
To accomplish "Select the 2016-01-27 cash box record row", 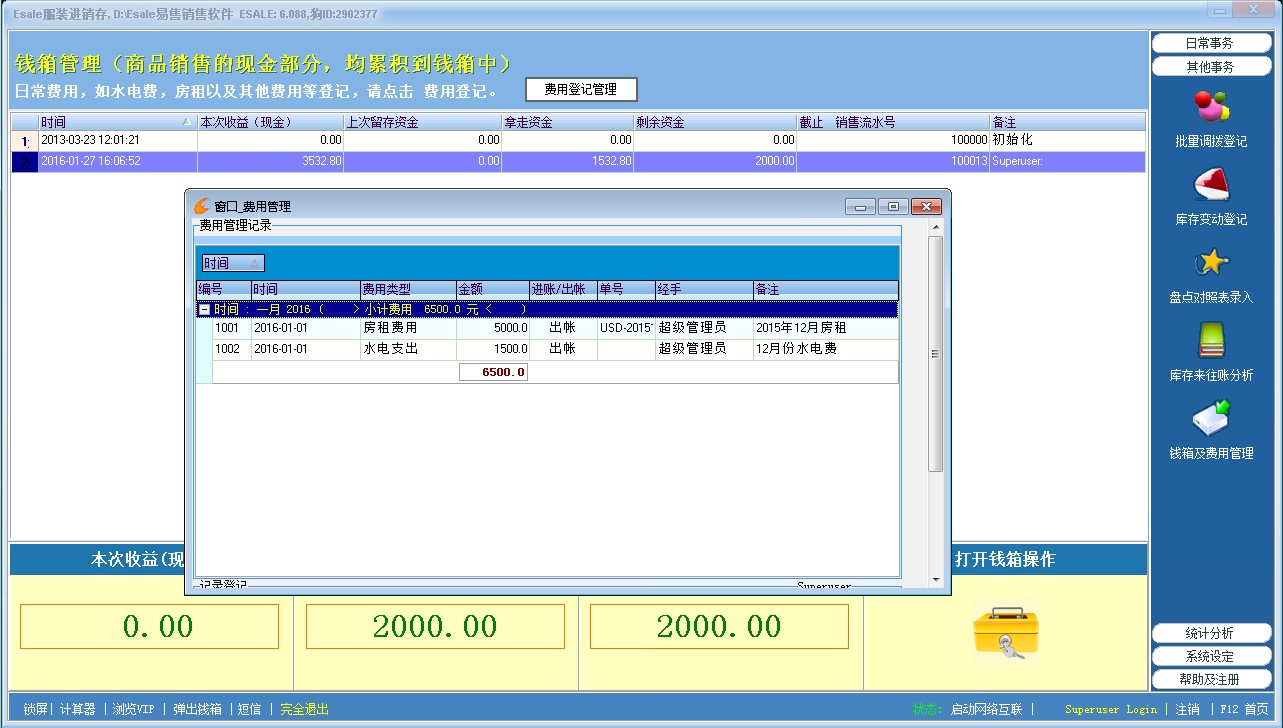I will [500, 161].
